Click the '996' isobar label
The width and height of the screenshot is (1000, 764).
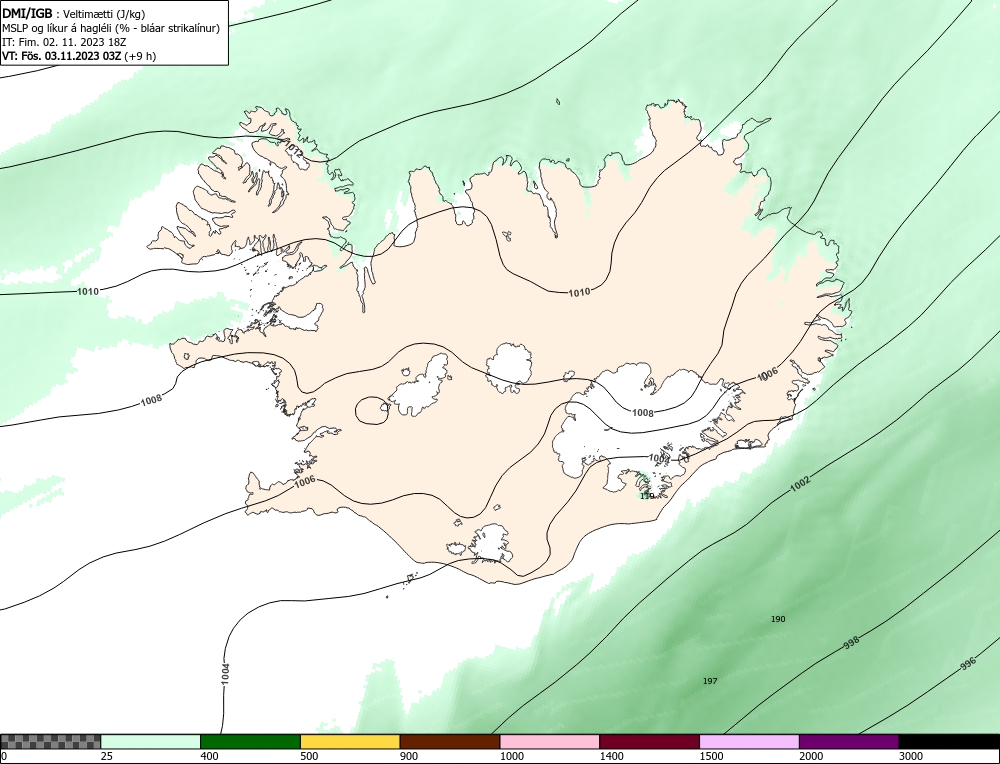[968, 664]
